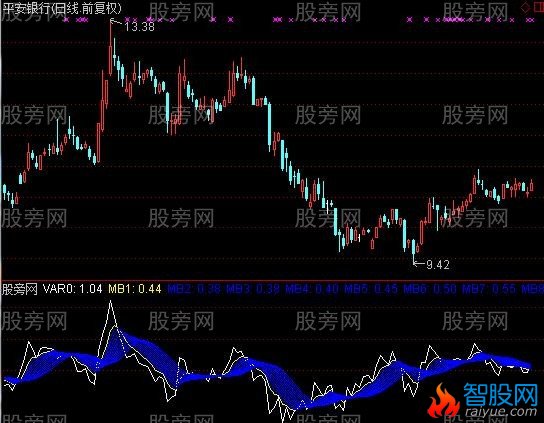Image resolution: width=544 pixels, height=423 pixels.
Task: Select the VAR0: 1.04 indicator value
Action: 73,289
